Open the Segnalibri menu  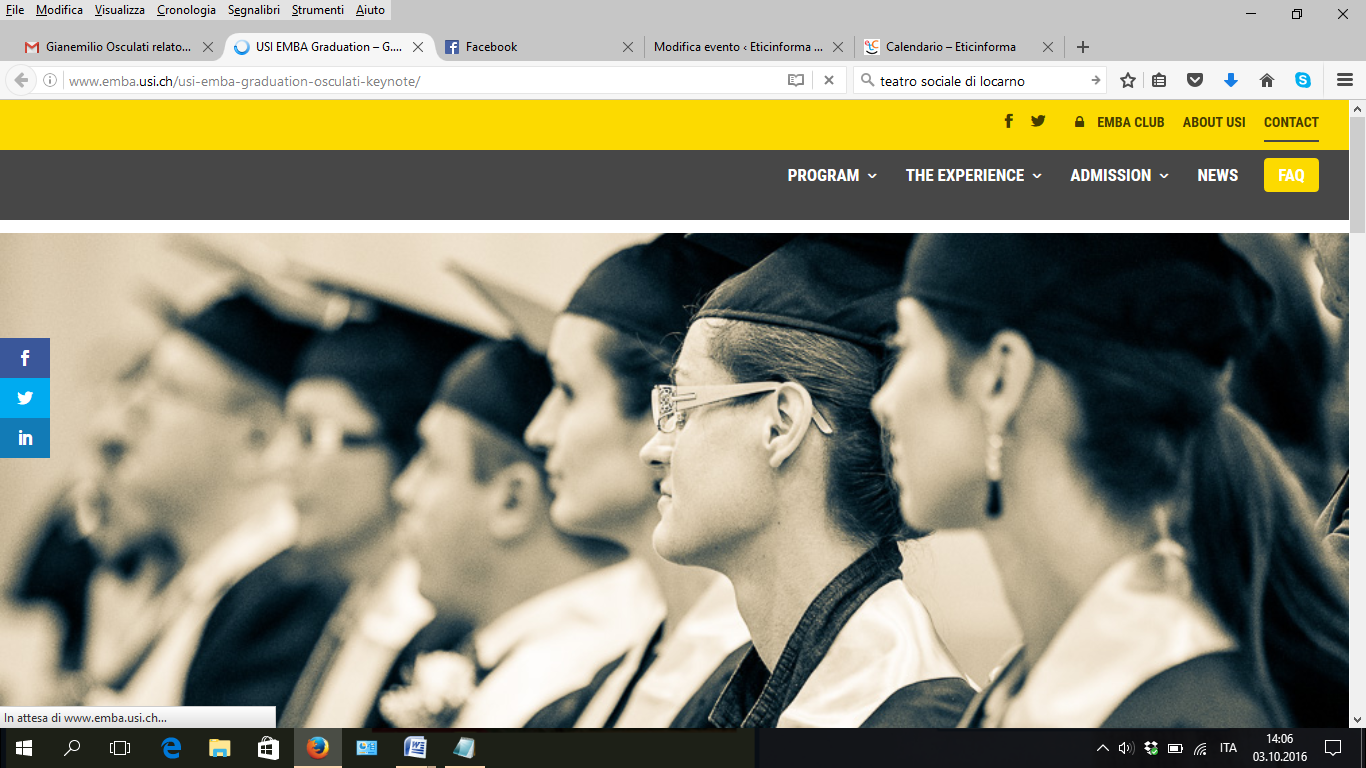255,10
